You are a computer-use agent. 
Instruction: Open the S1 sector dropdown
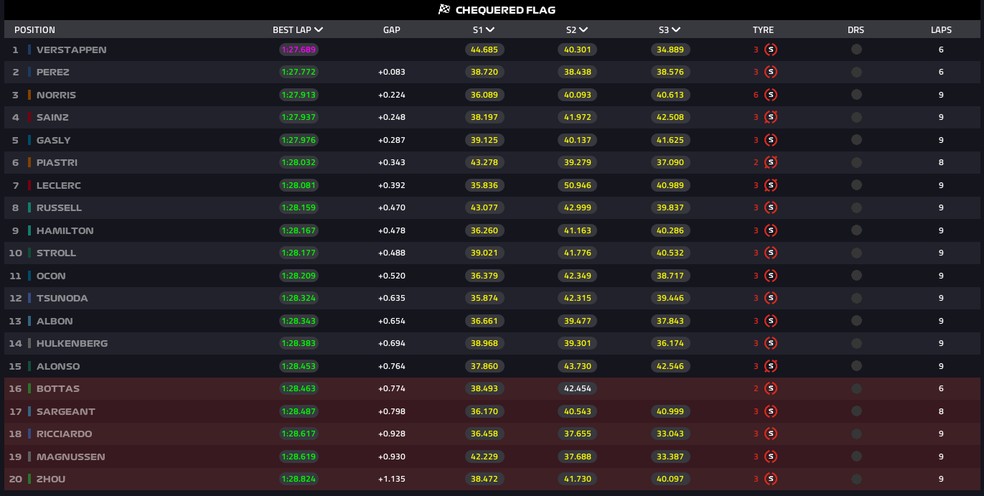coord(484,30)
